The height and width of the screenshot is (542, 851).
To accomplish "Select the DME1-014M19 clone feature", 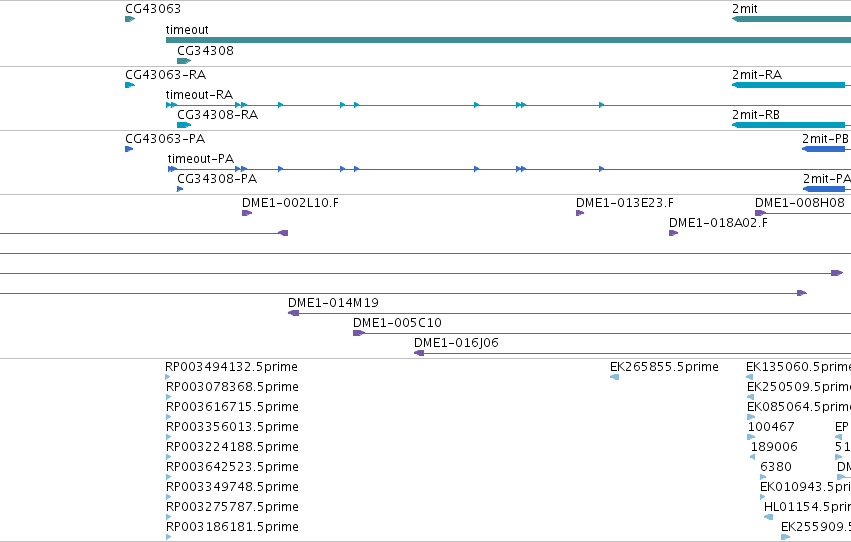I will [x=569, y=313].
